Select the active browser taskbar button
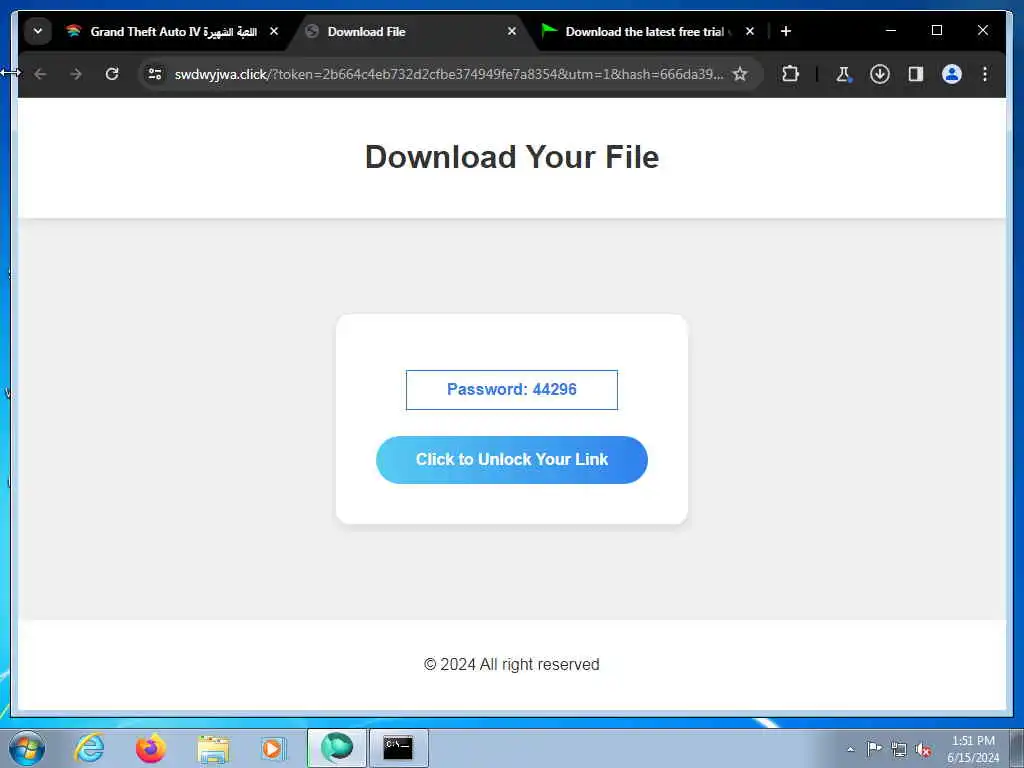The width and height of the screenshot is (1024, 768). (x=337, y=748)
